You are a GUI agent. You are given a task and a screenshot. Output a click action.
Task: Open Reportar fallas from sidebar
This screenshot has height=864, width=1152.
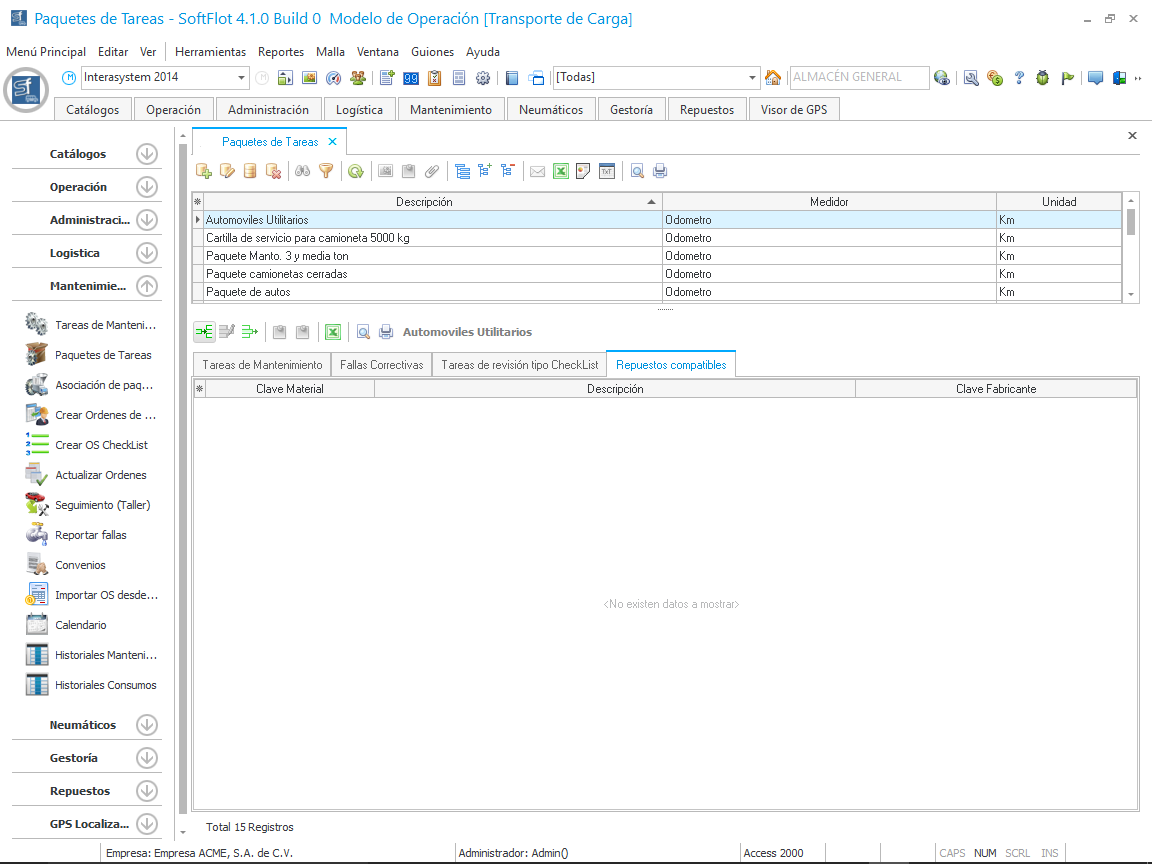pyautogui.click(x=91, y=535)
